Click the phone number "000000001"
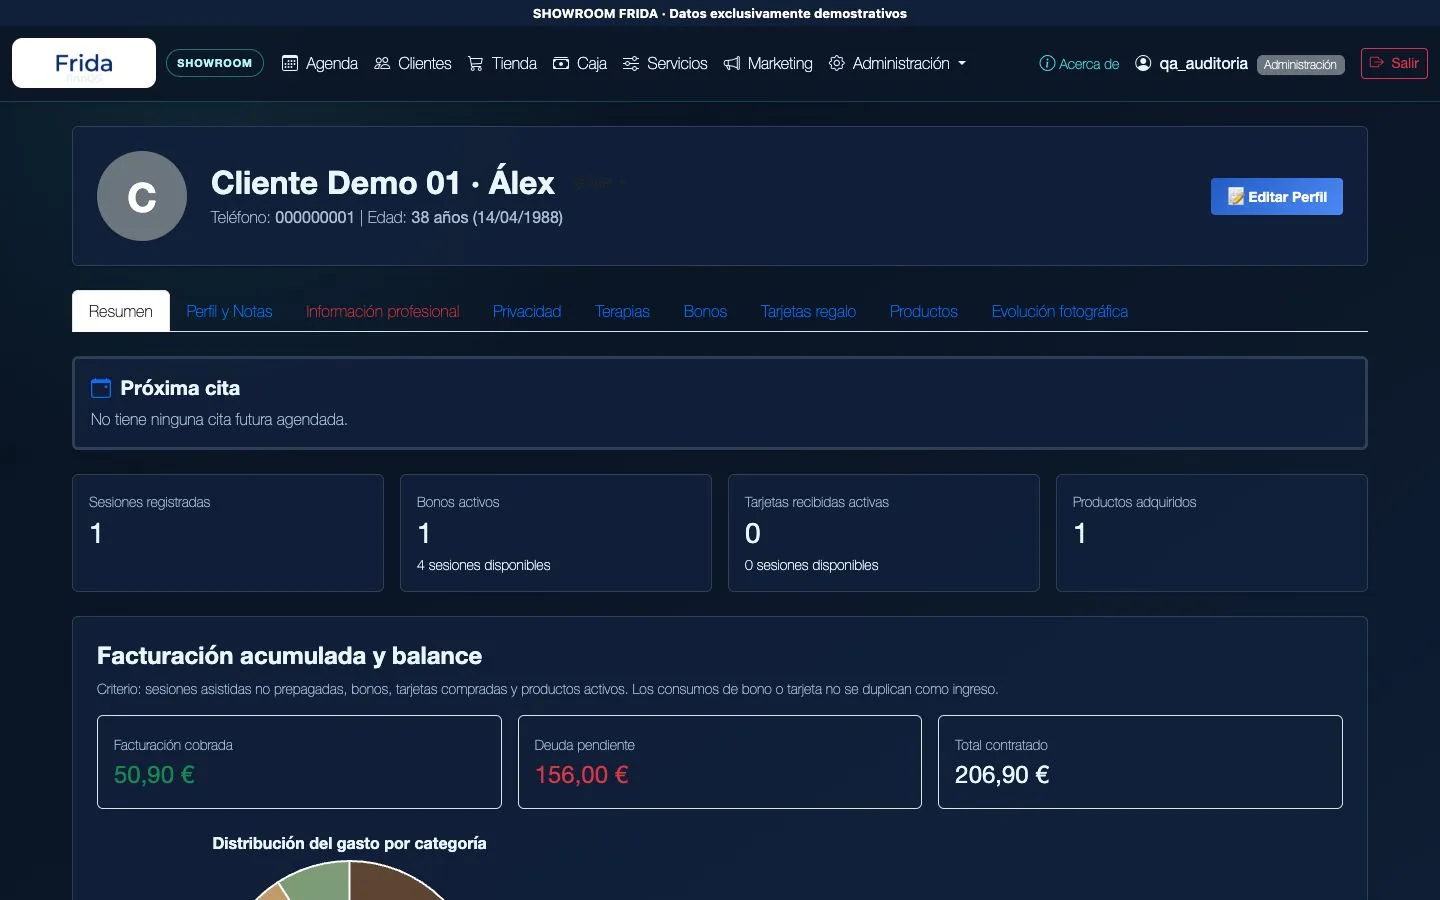The width and height of the screenshot is (1440, 900). click(x=315, y=217)
